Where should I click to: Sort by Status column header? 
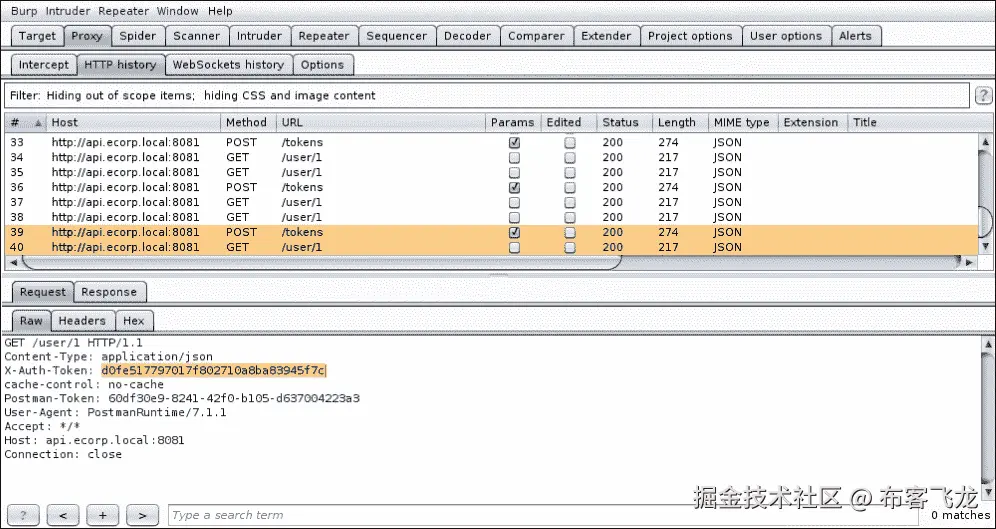coord(625,123)
